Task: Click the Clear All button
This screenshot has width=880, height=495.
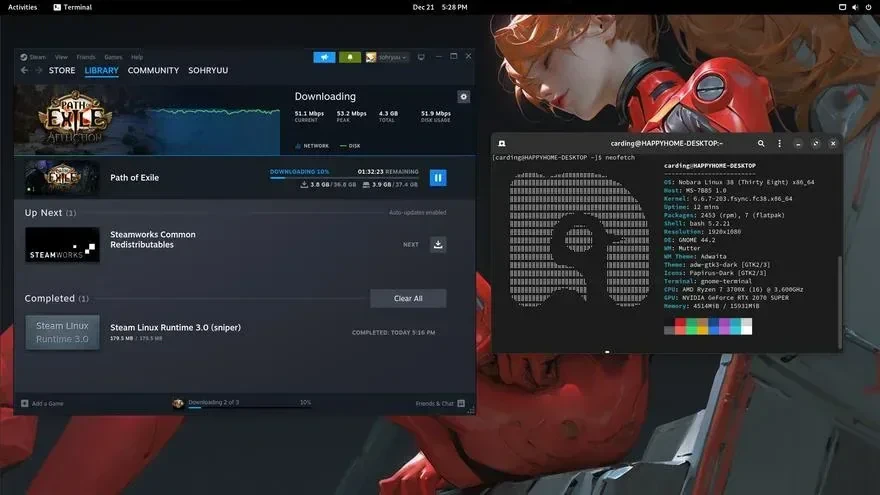Action: pyautogui.click(x=408, y=299)
